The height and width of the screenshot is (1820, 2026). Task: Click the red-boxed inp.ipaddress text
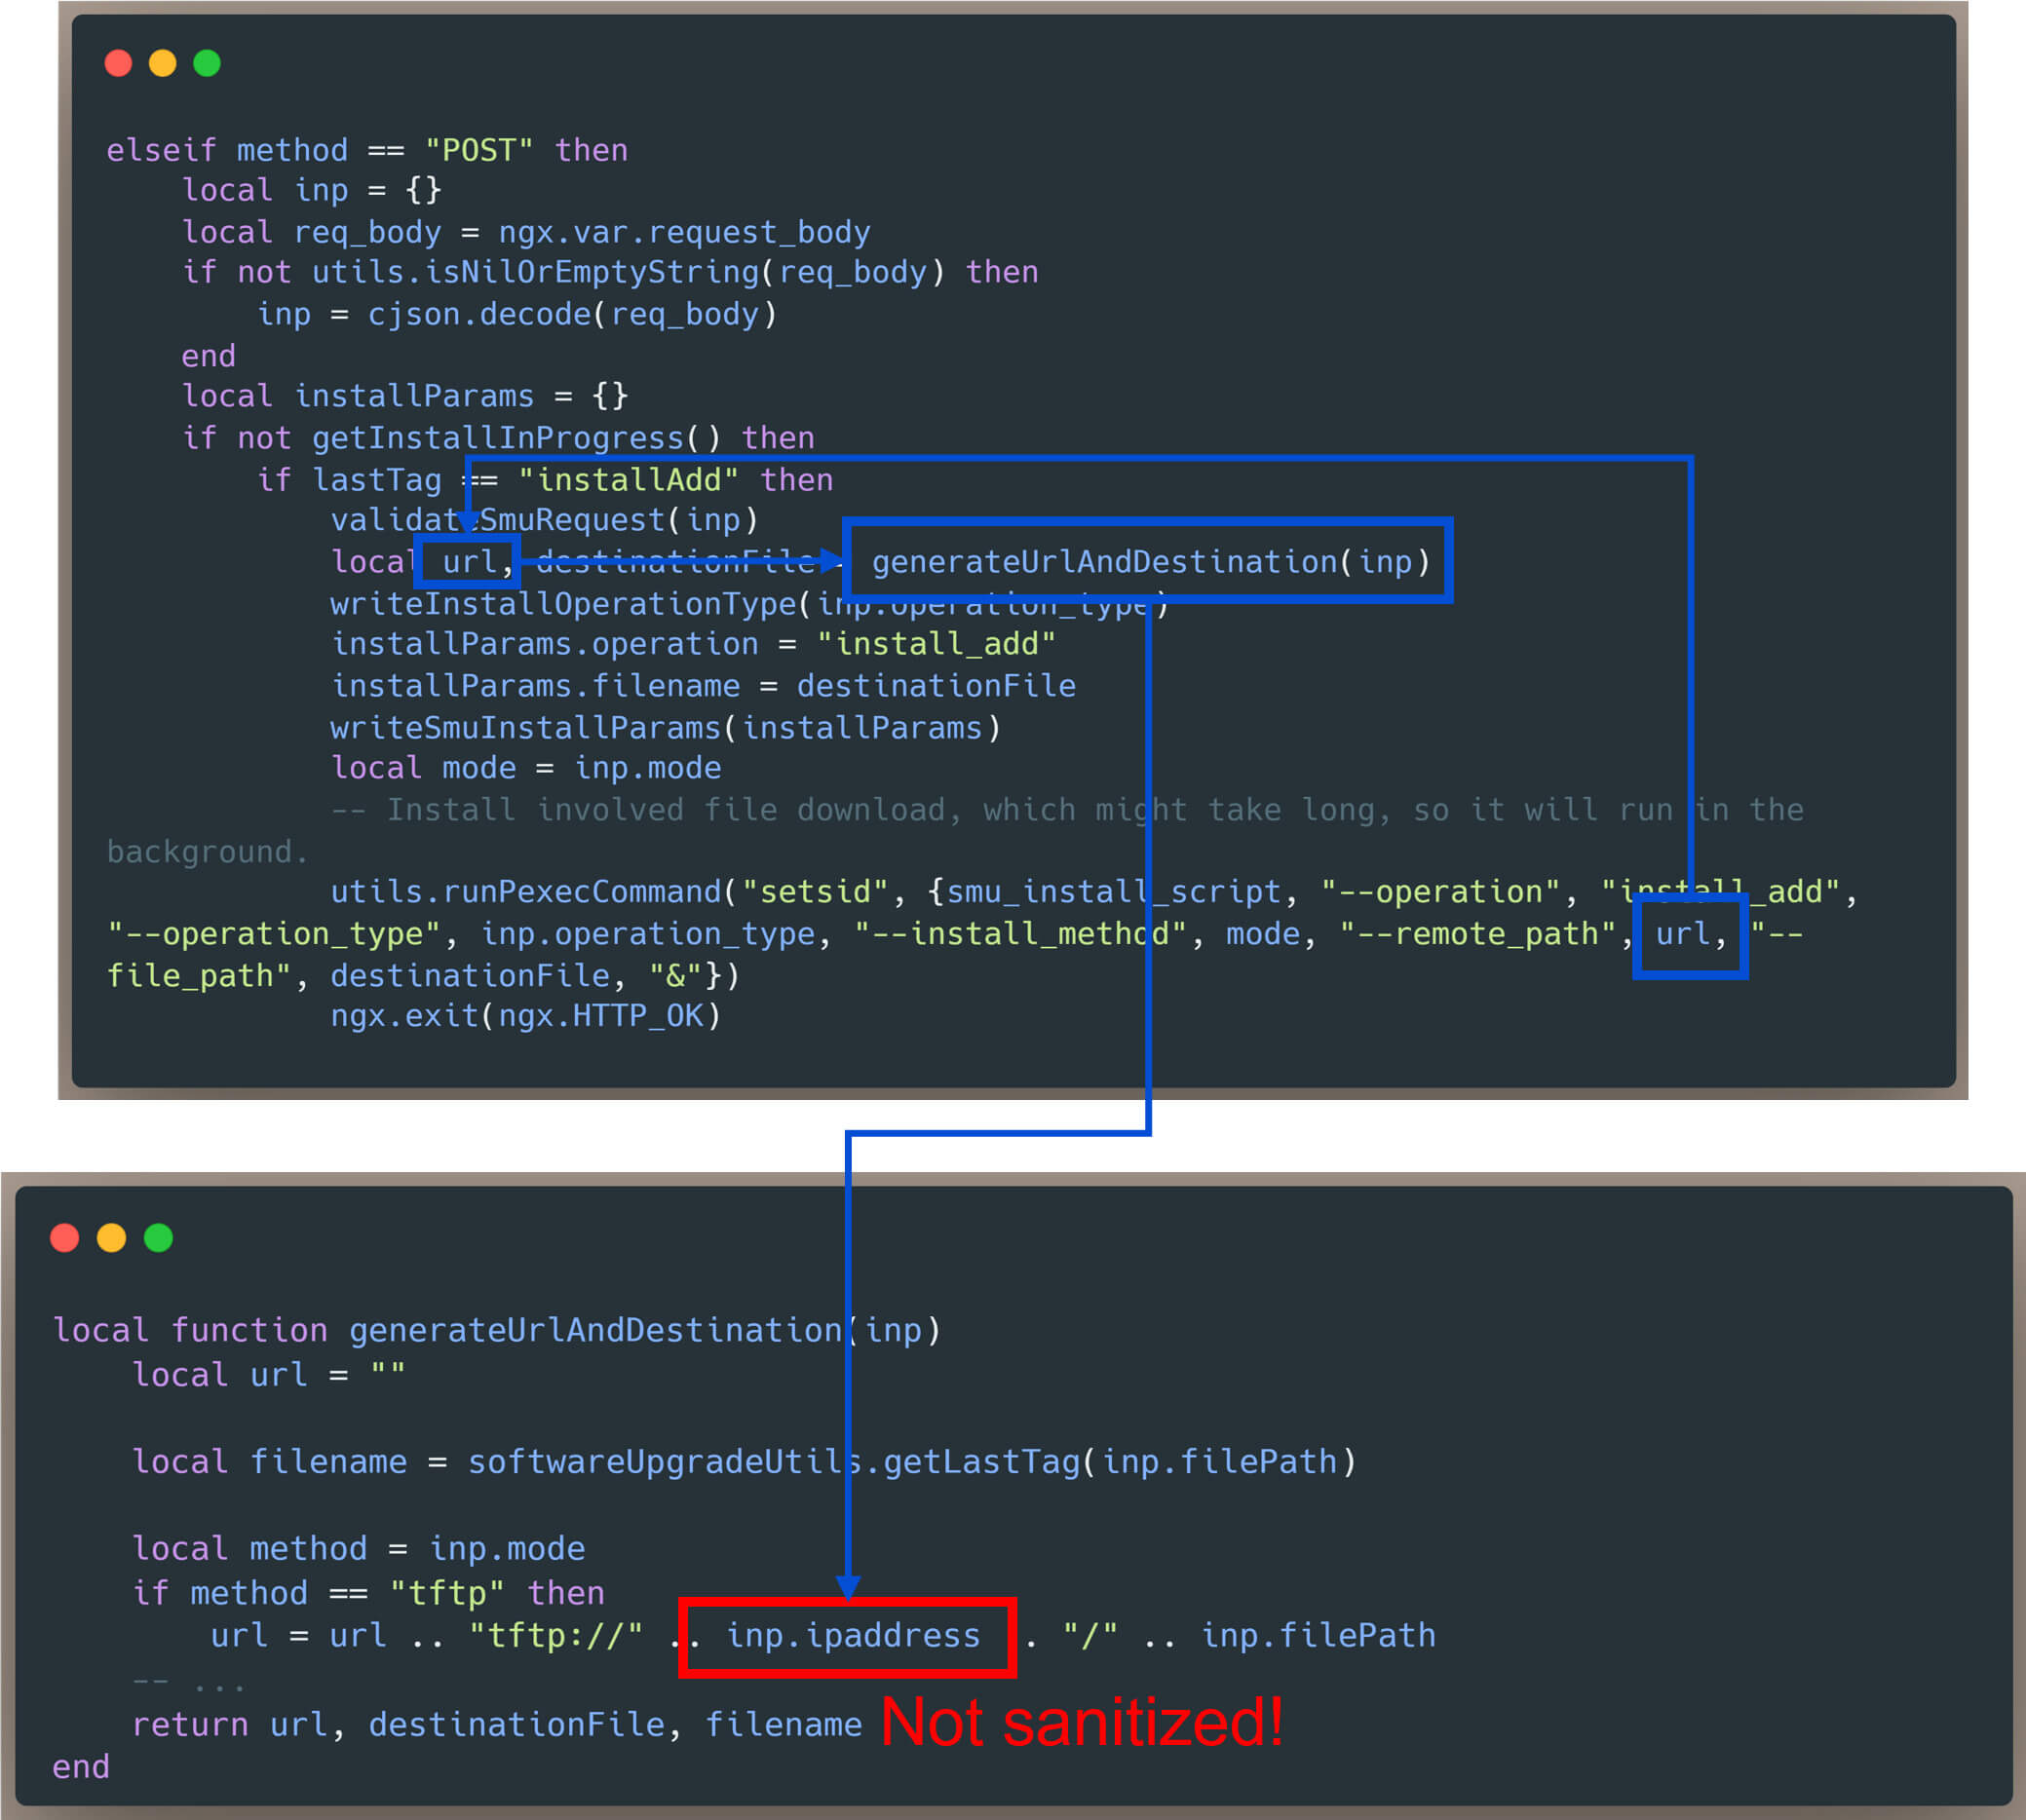852,1636
